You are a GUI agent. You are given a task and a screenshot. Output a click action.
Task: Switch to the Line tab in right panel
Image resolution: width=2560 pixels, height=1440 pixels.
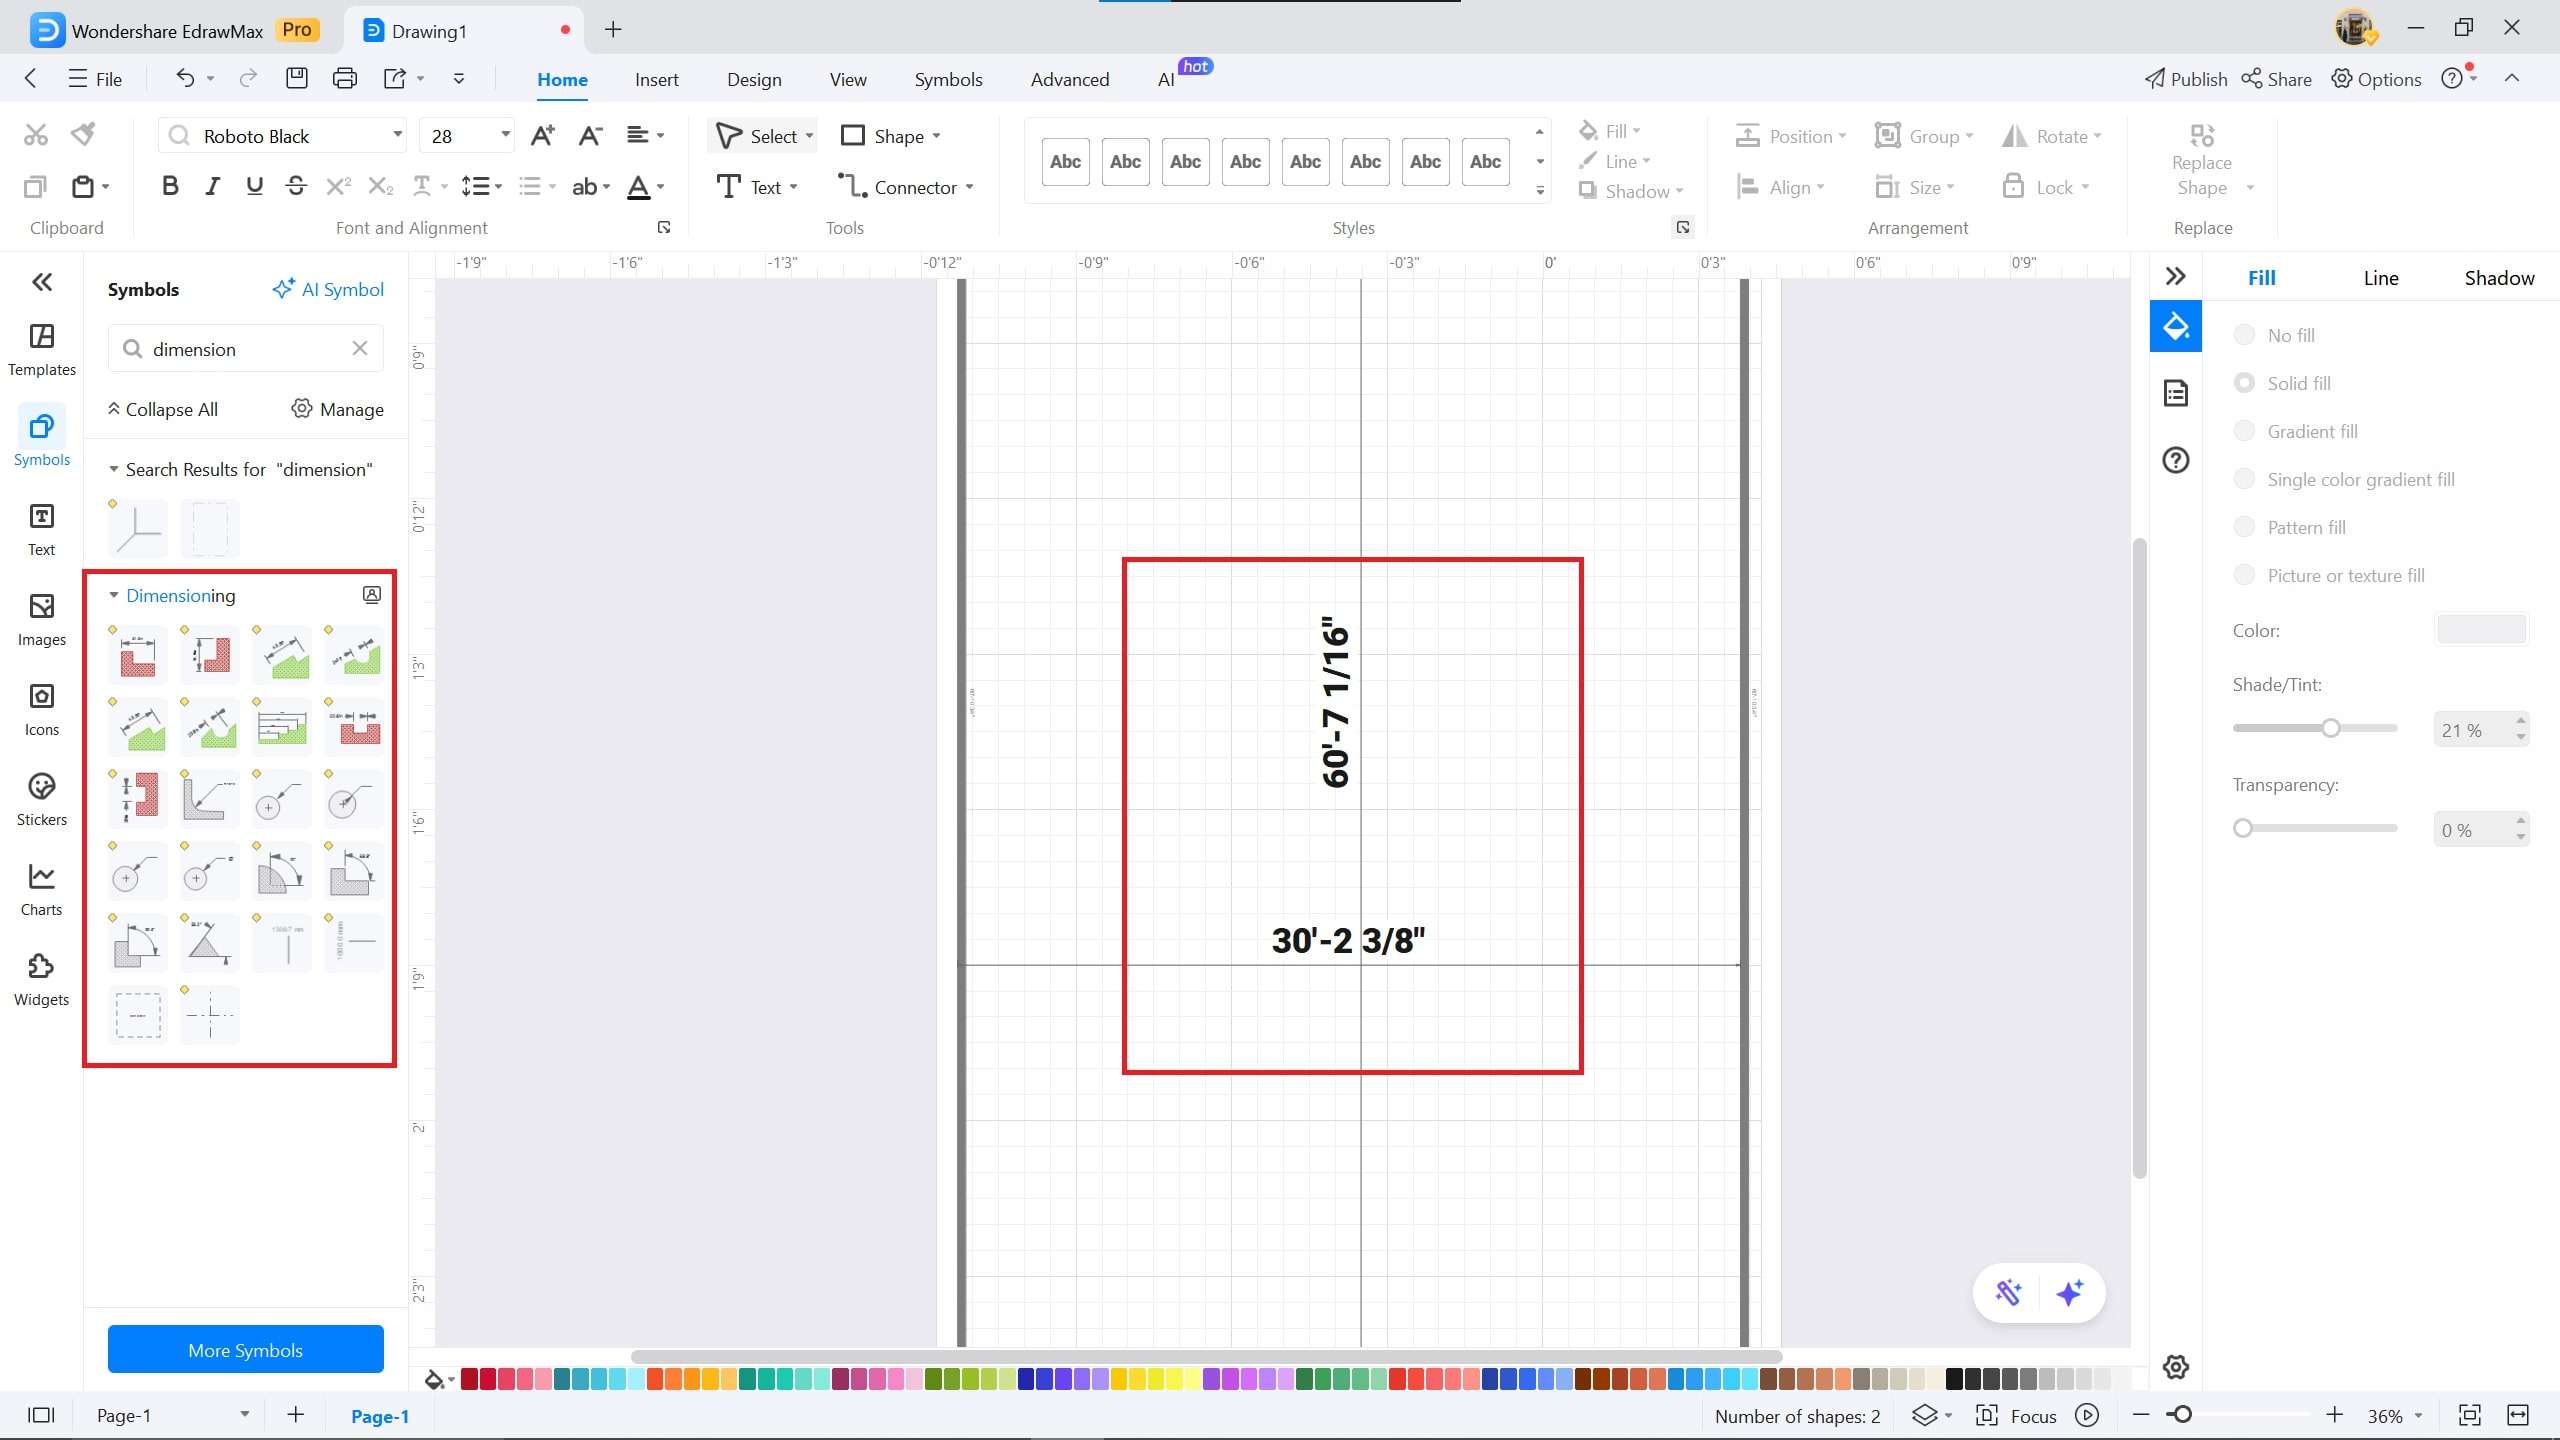pyautogui.click(x=2380, y=277)
